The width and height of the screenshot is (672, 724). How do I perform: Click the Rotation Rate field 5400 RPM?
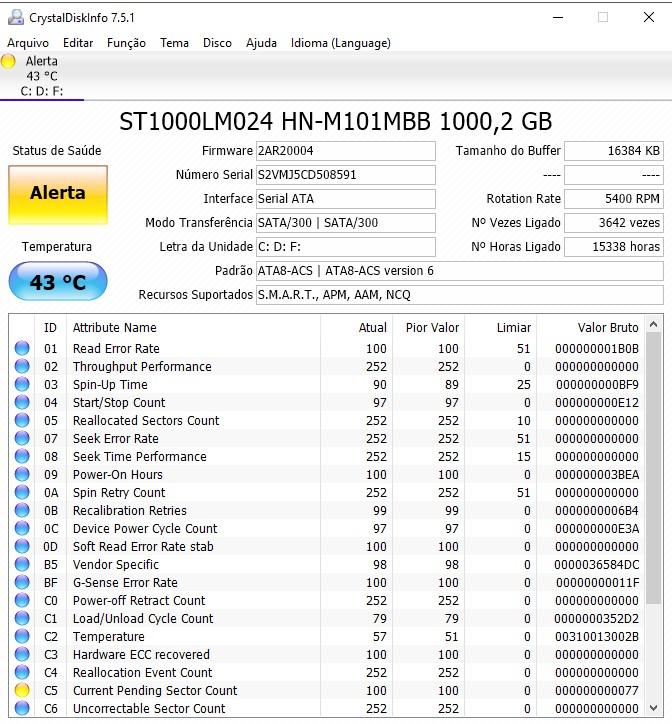pos(614,199)
